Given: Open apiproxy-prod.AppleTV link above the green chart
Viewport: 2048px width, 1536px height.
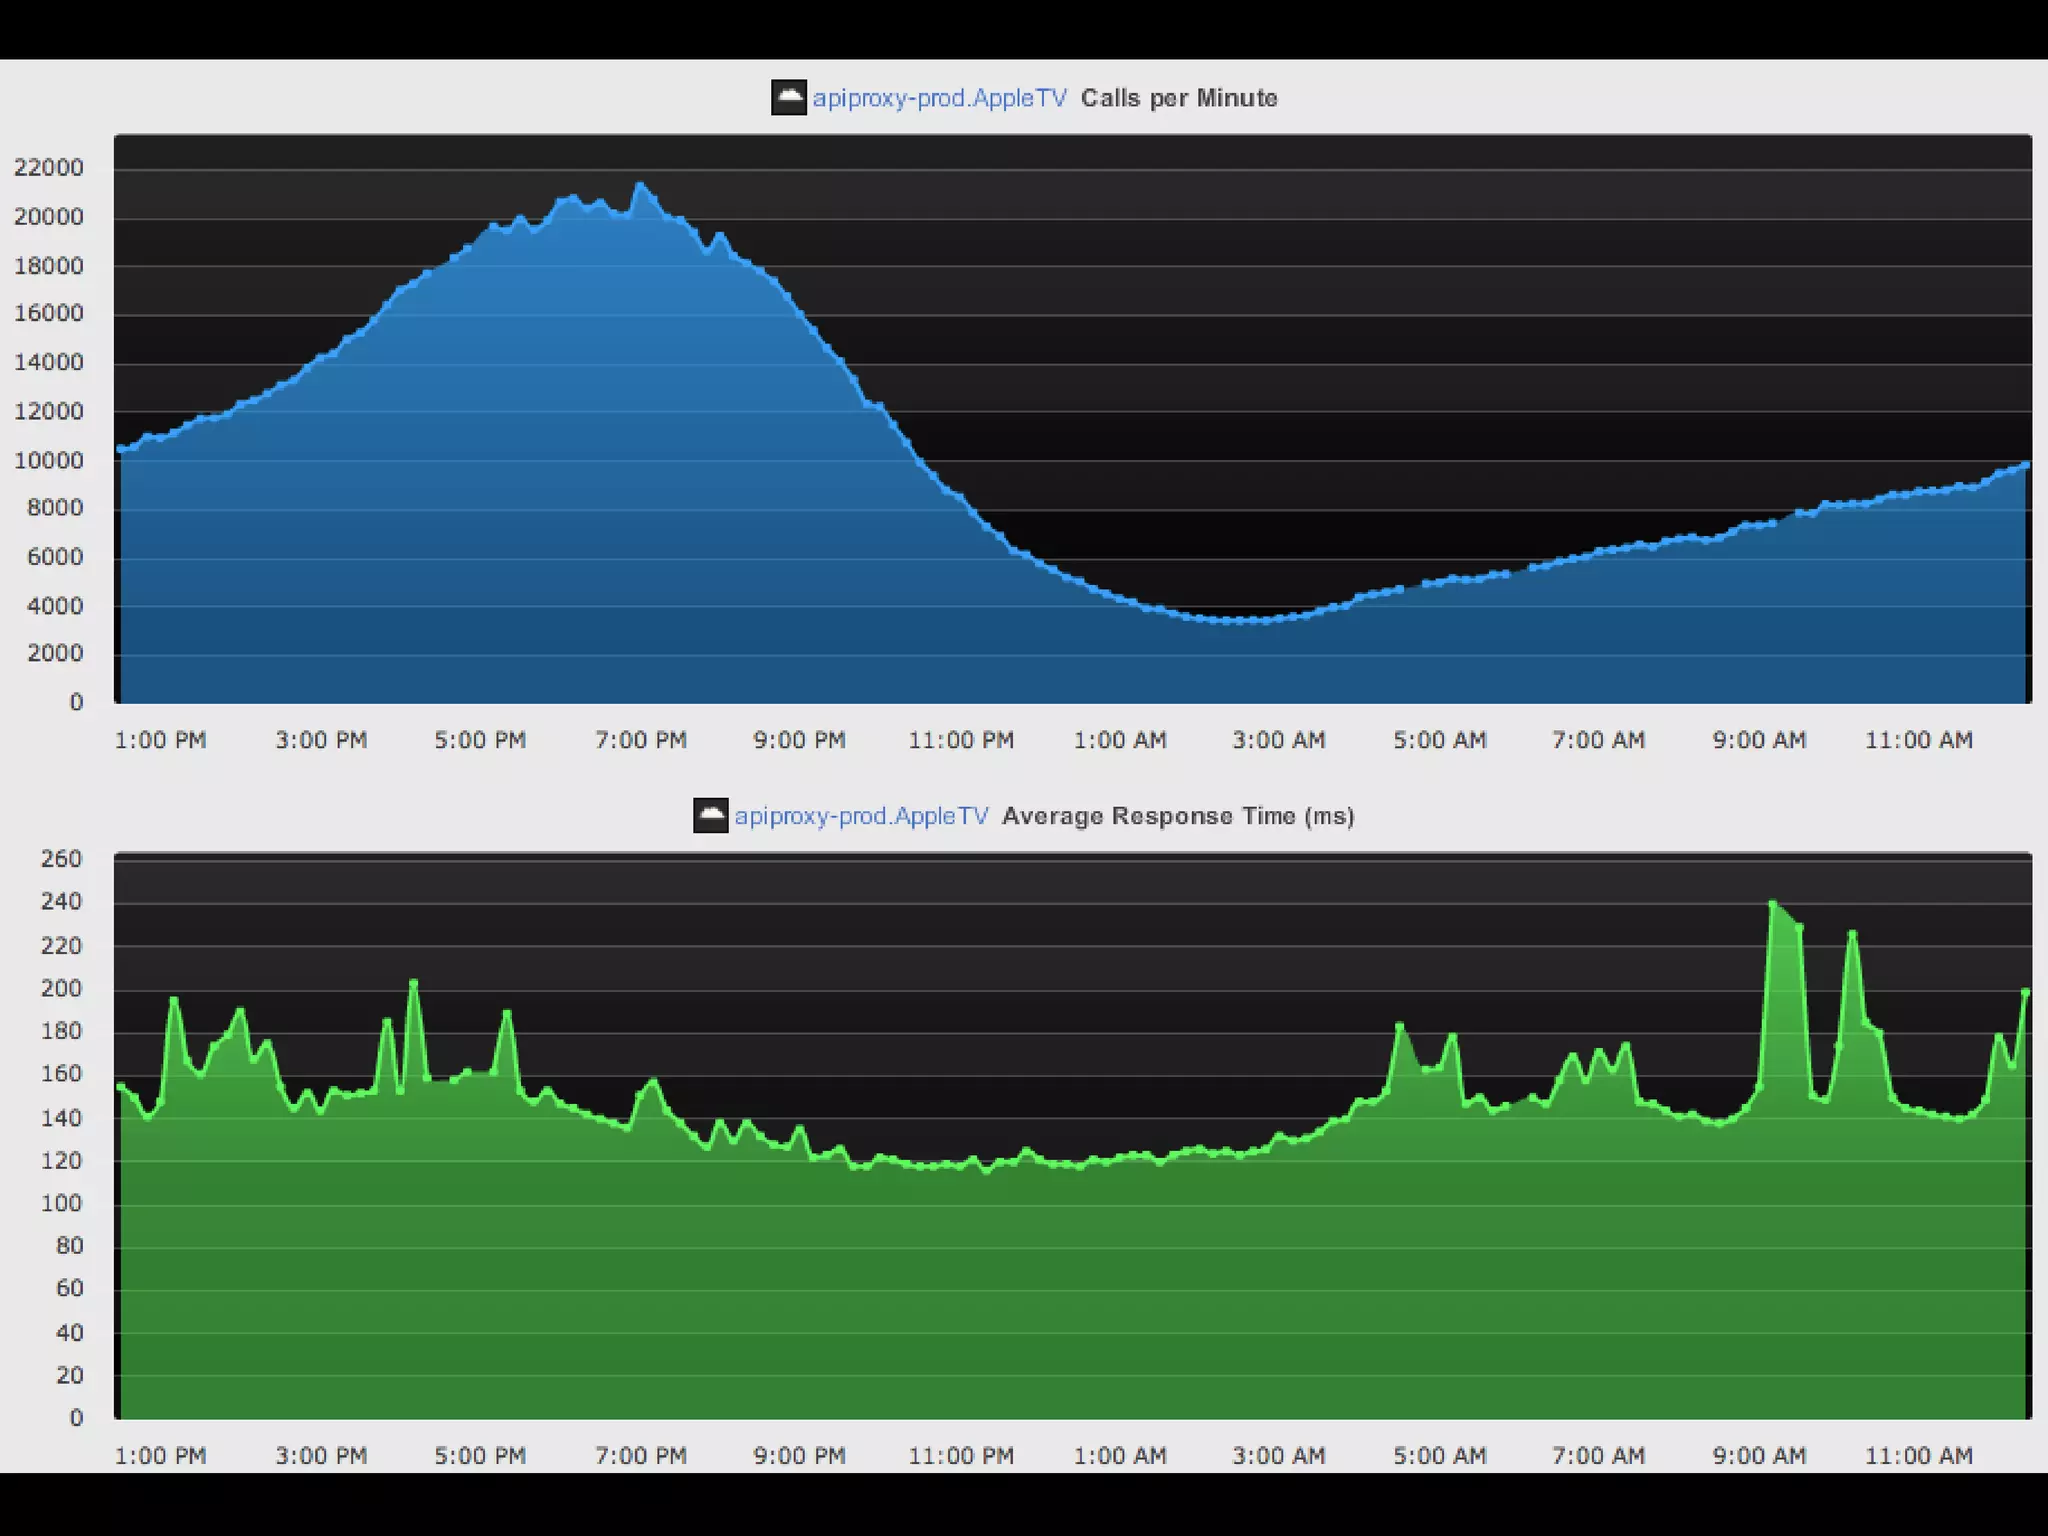Looking at the screenshot, I should [x=861, y=816].
